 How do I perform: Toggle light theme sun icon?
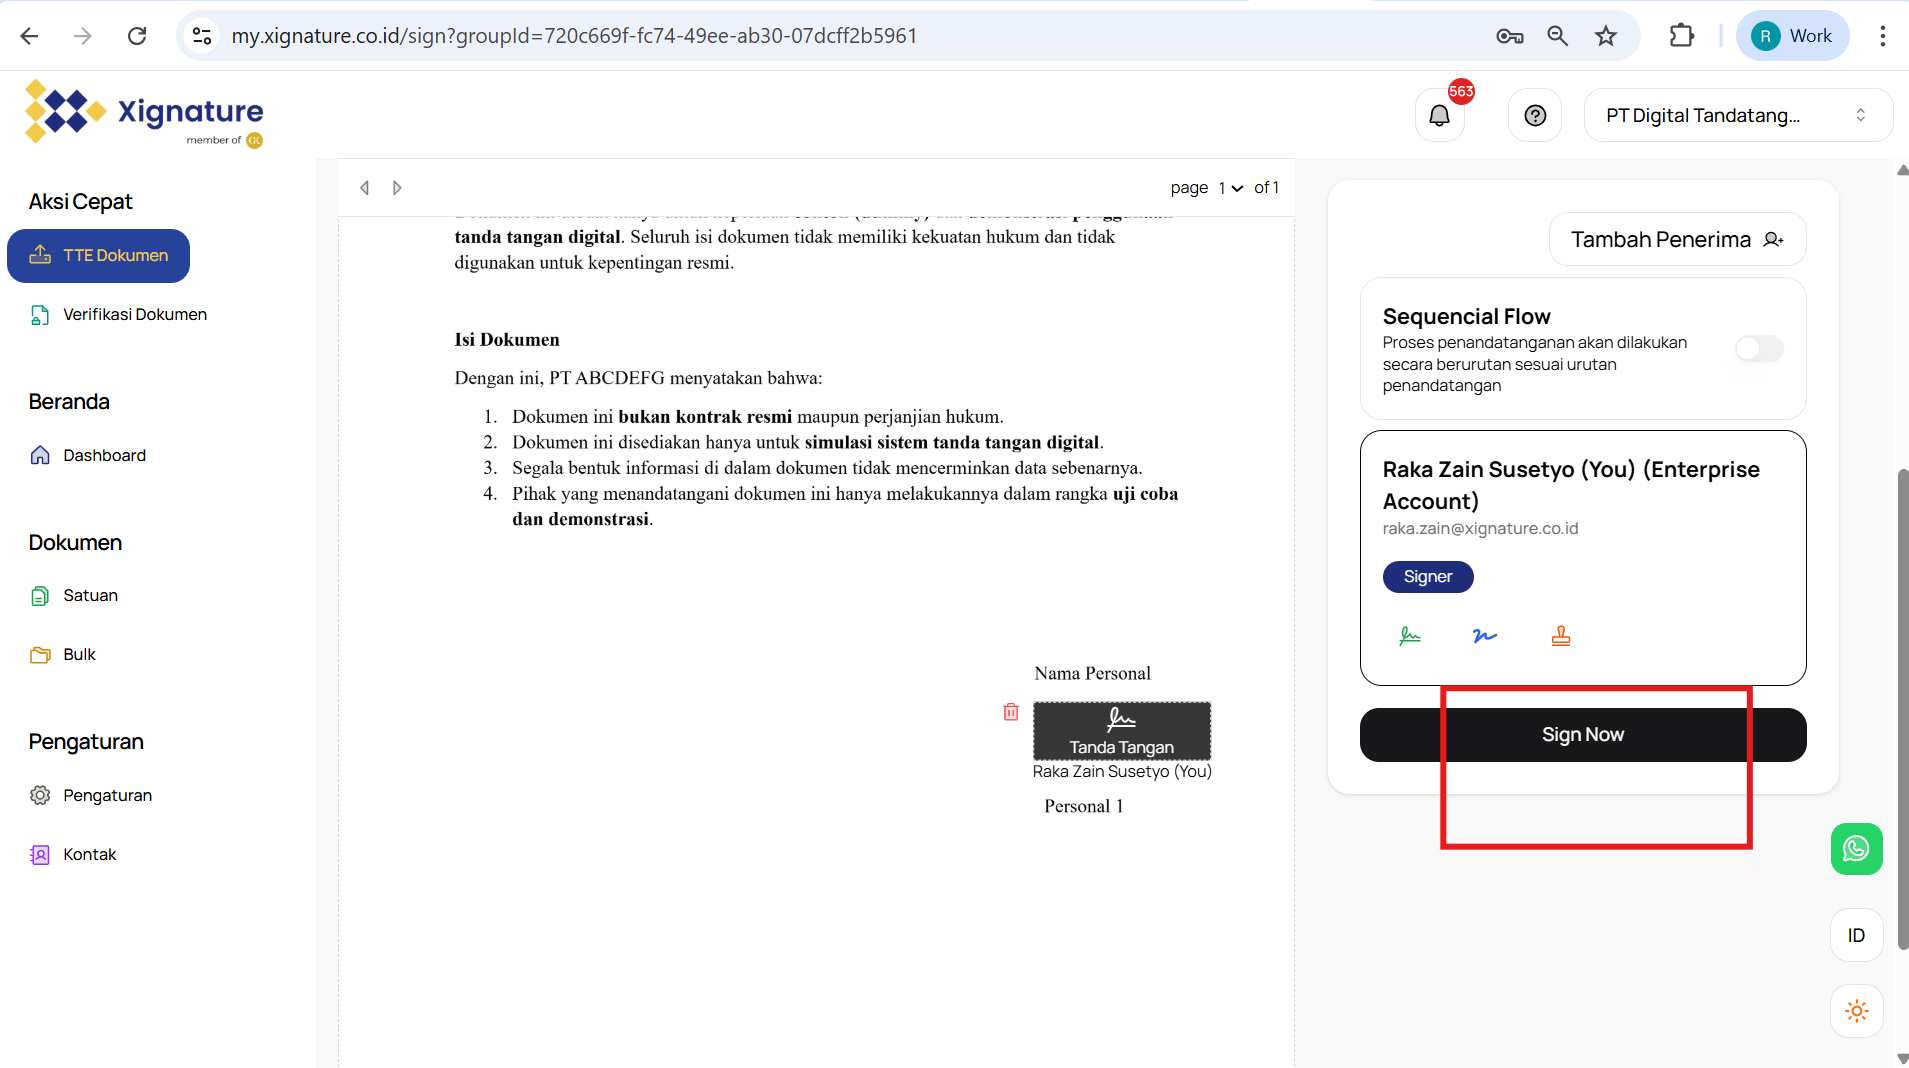click(x=1856, y=1011)
